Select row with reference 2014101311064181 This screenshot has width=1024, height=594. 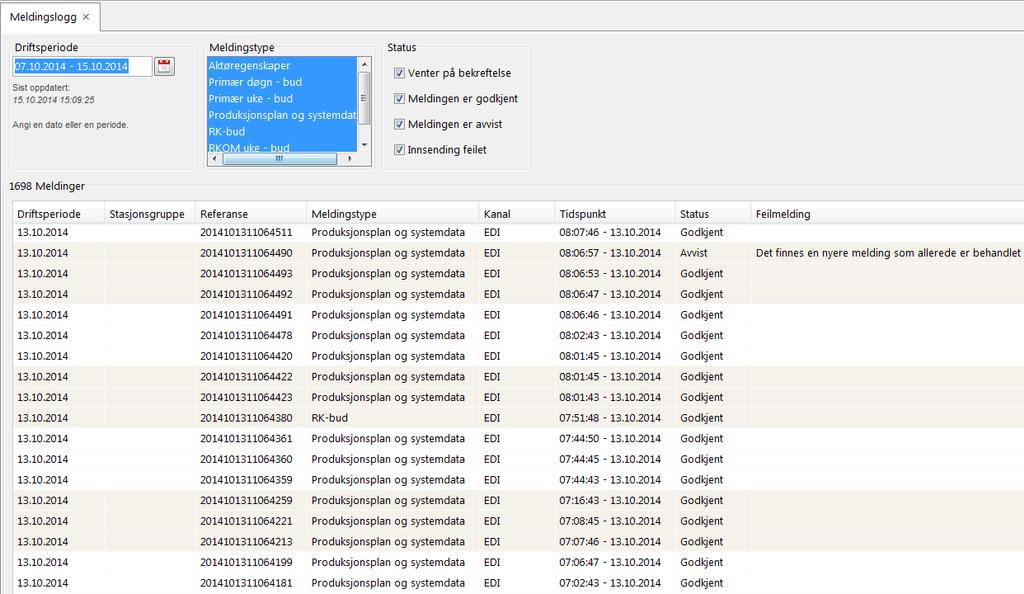(x=519, y=583)
